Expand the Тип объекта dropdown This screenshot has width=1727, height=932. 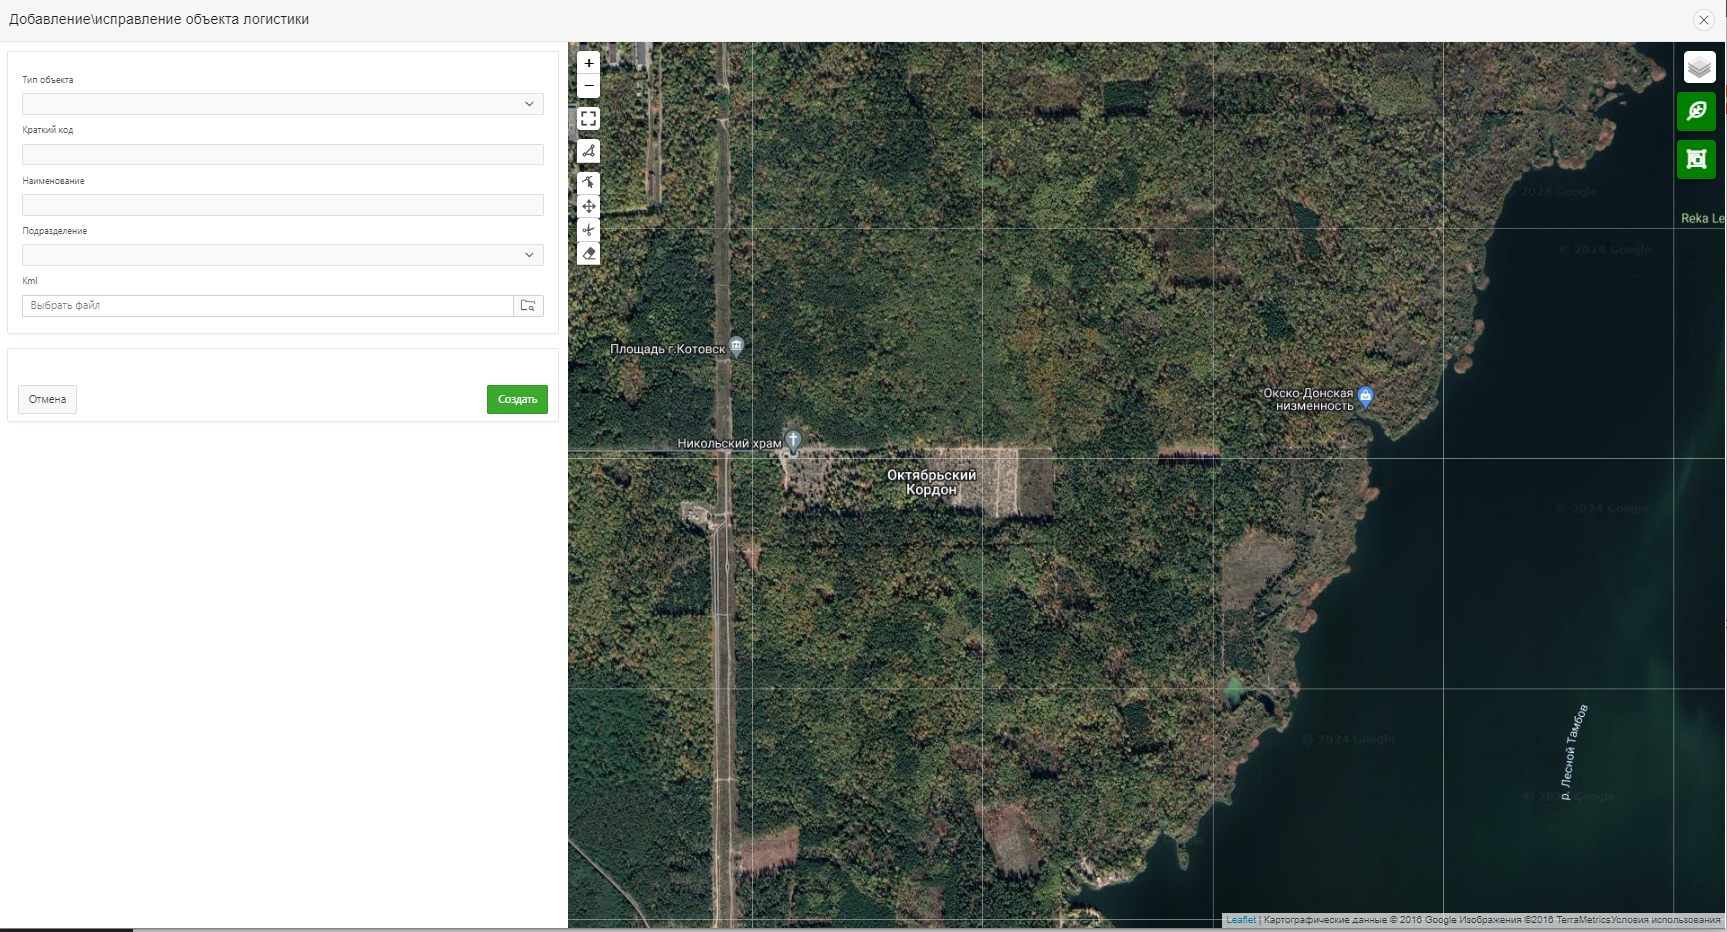283,104
